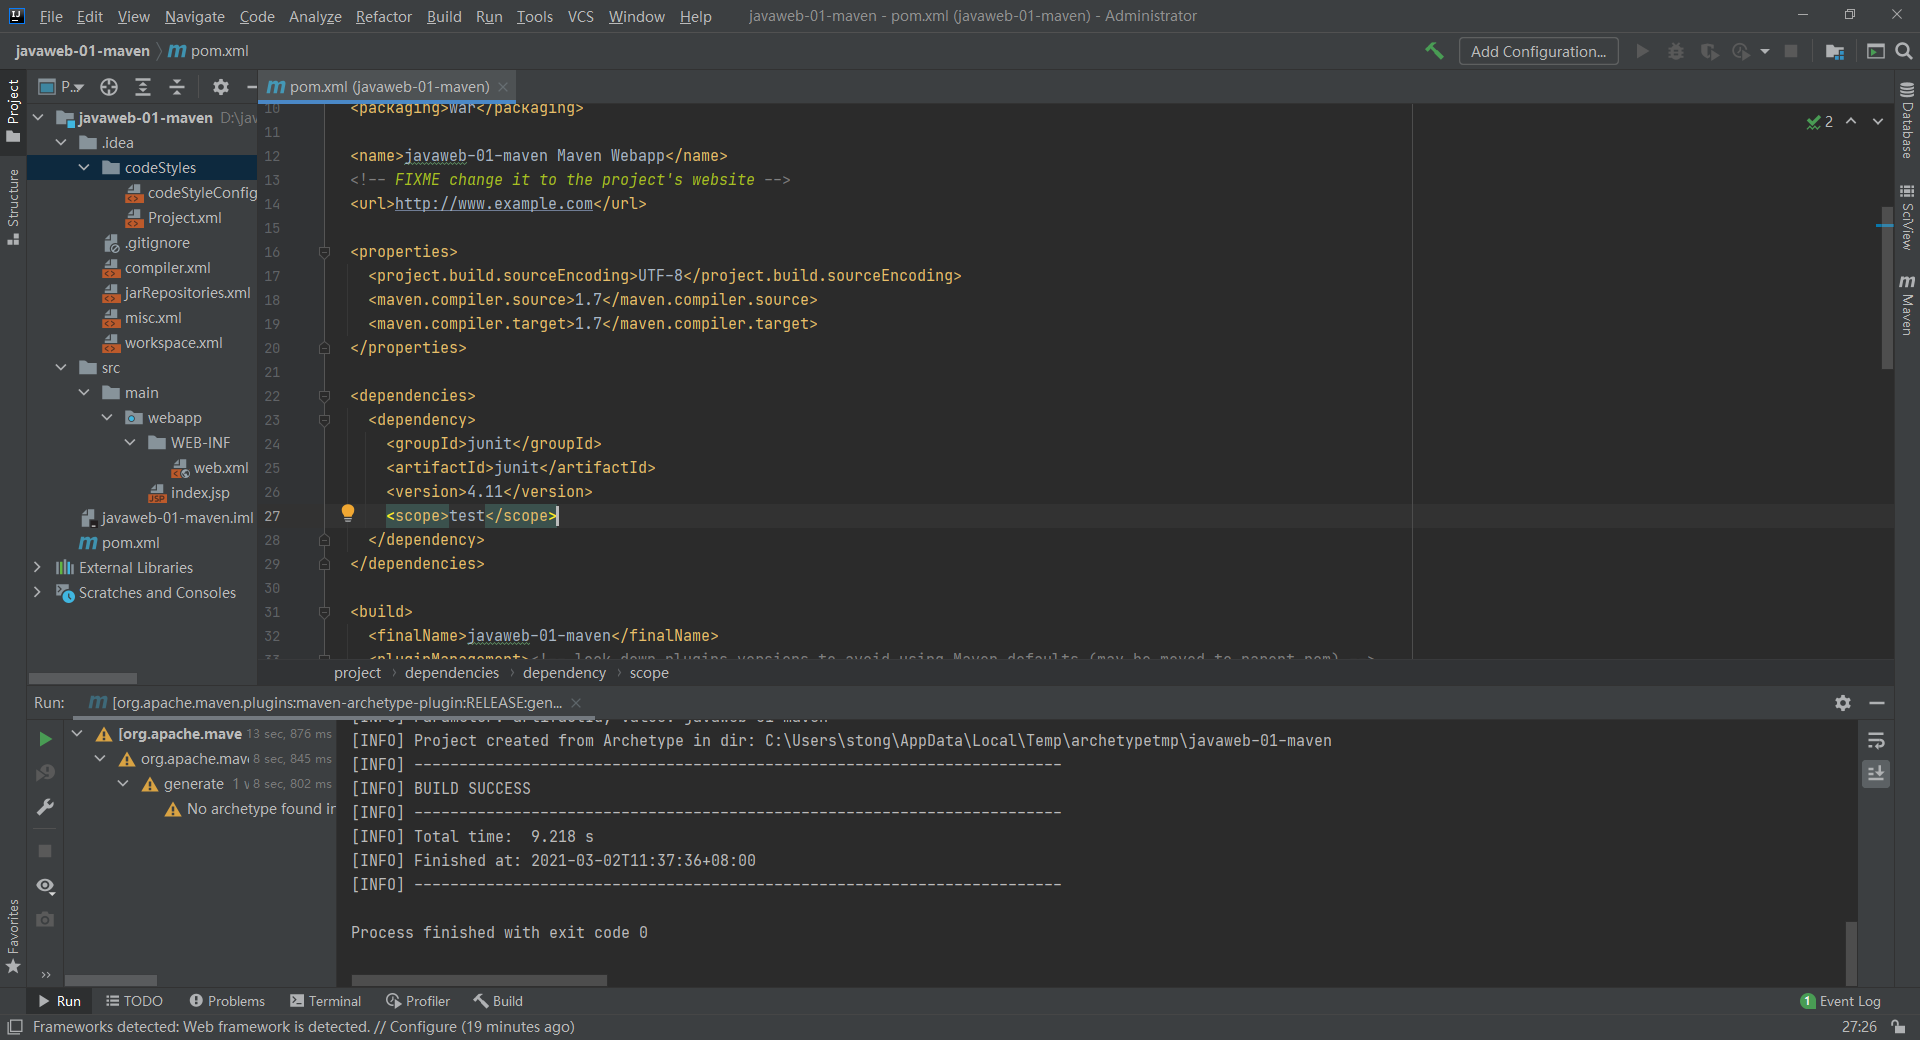Open the Project view dropdown
1920x1040 pixels.
(x=61, y=87)
